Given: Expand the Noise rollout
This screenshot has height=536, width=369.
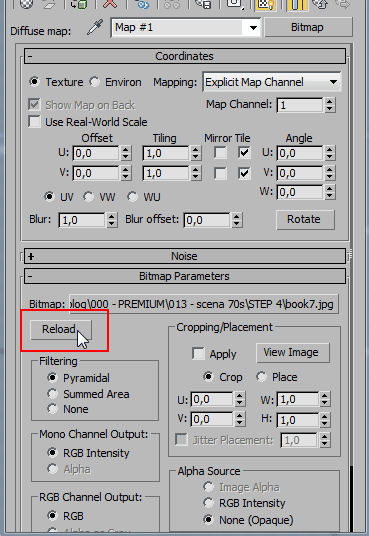Looking at the screenshot, I should point(185,256).
